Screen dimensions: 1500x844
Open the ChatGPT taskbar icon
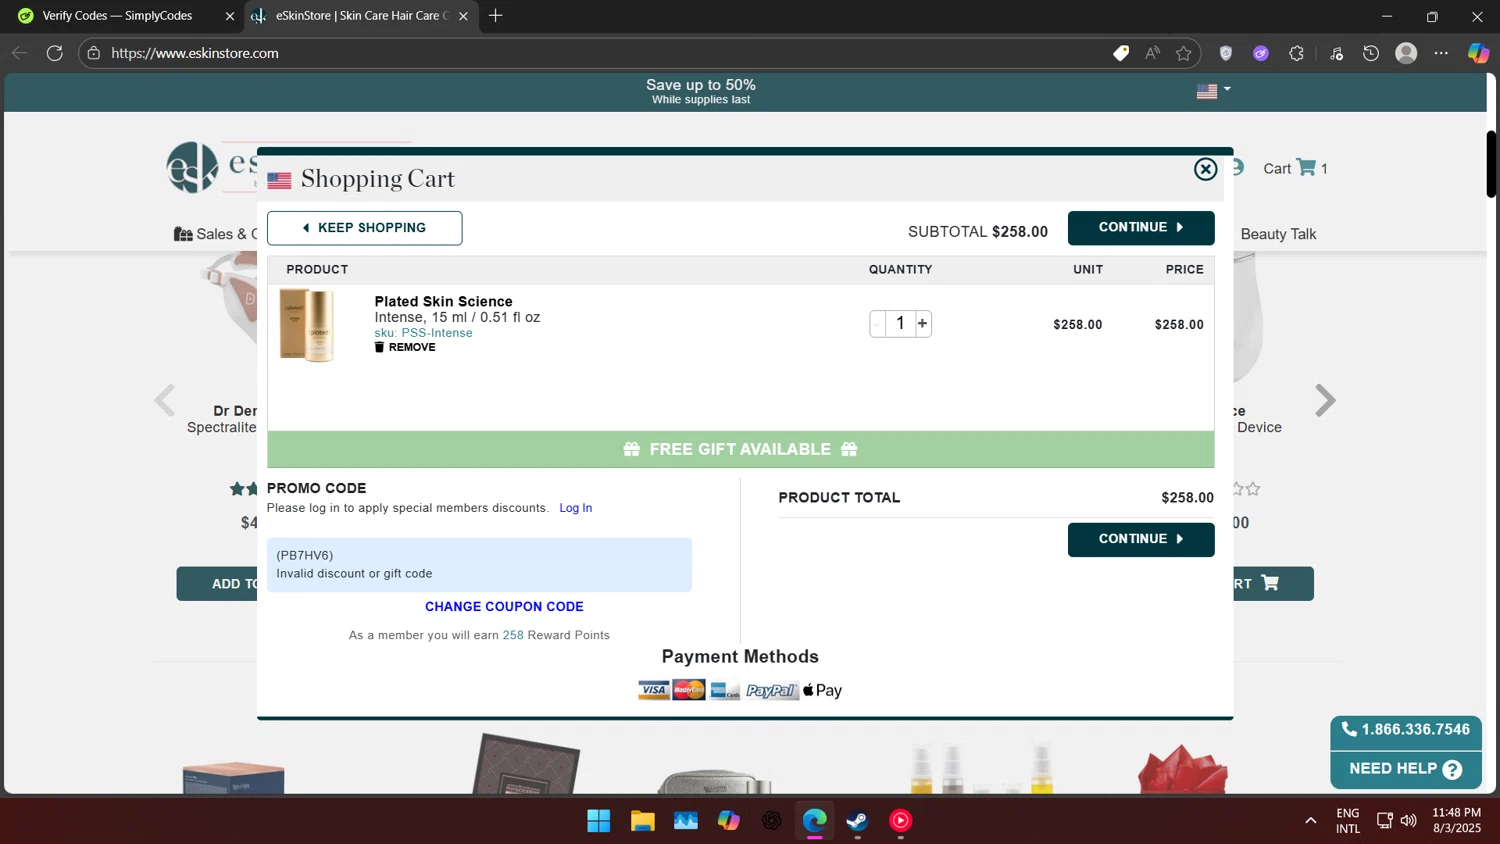click(x=772, y=821)
